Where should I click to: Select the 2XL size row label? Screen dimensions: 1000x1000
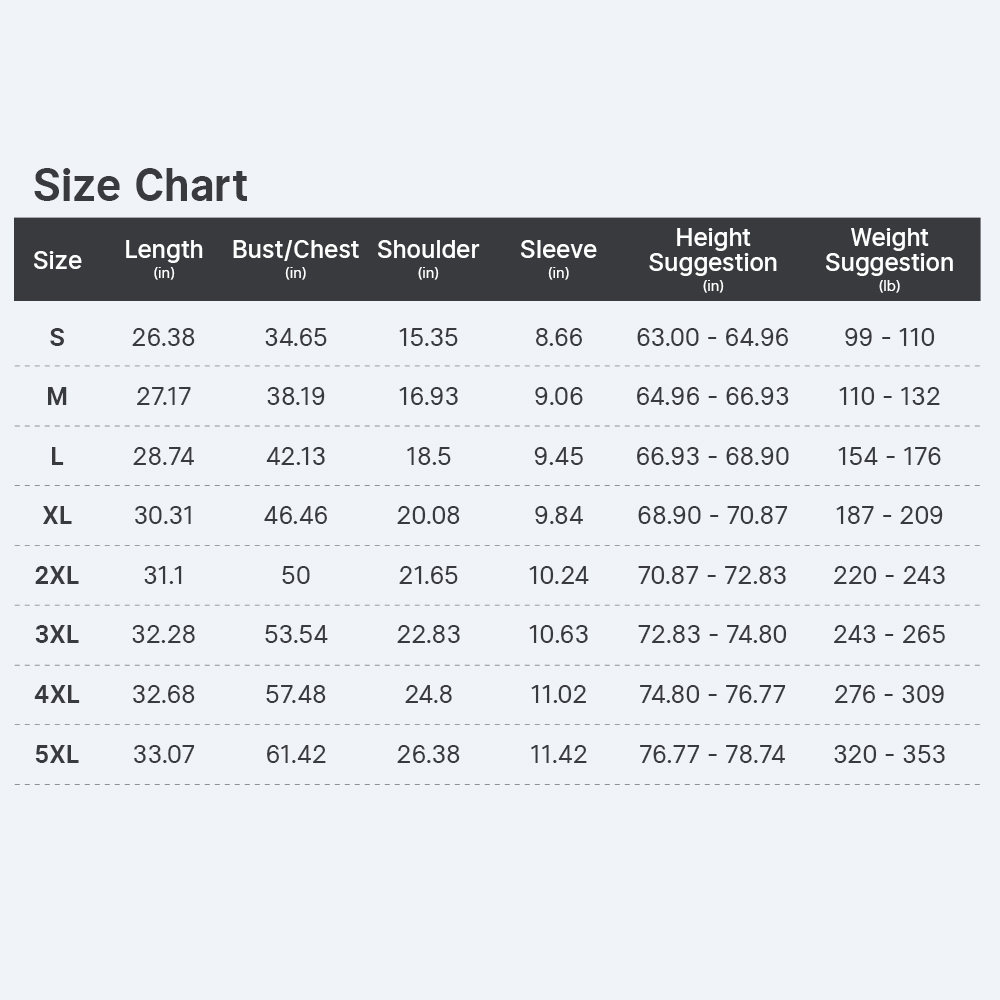57,575
